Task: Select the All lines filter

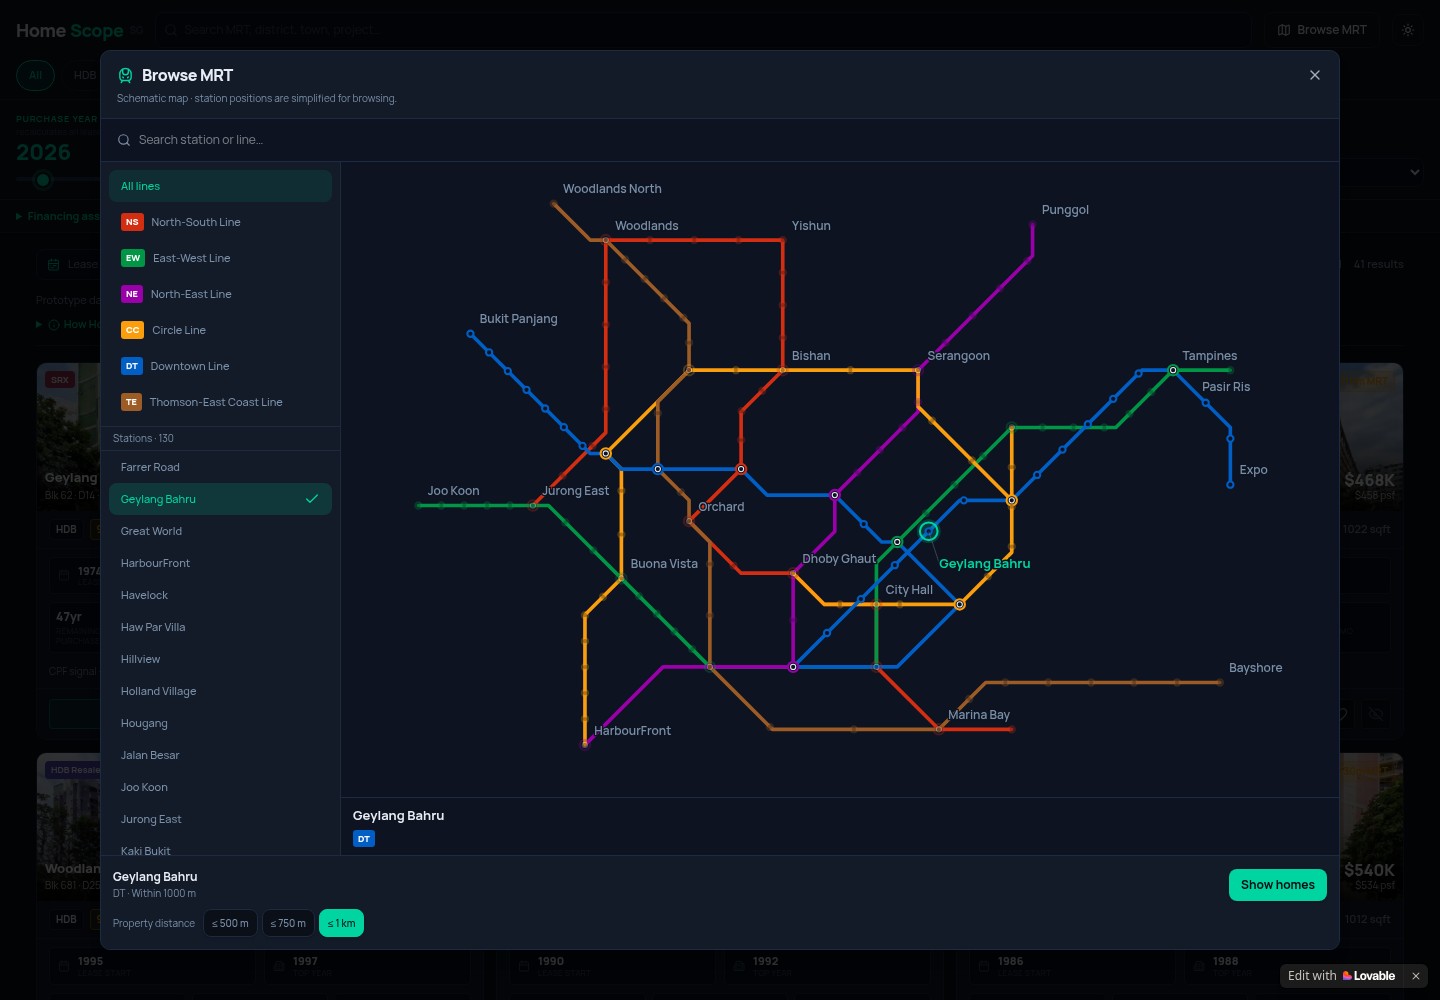Action: (x=220, y=186)
